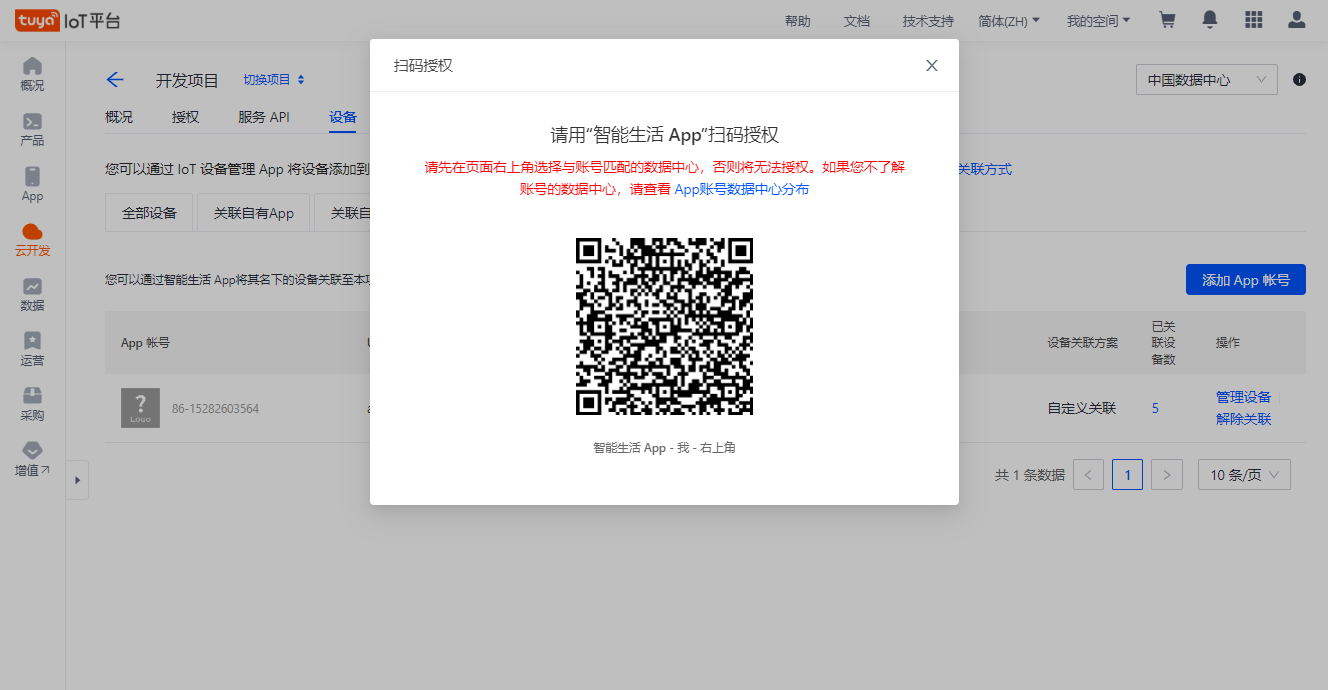This screenshot has height=690, width=1328.
Task: Go to the previous page arrow
Action: click(x=1088, y=475)
